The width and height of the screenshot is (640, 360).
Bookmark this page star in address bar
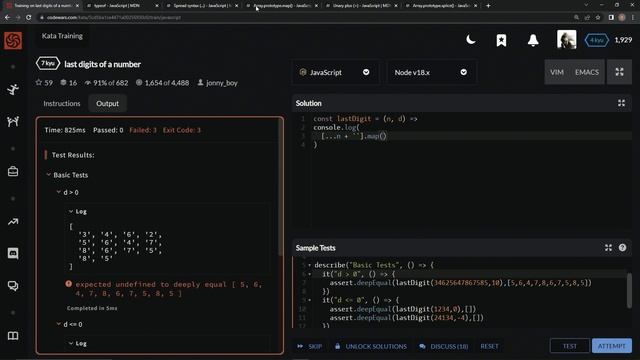click(x=598, y=18)
